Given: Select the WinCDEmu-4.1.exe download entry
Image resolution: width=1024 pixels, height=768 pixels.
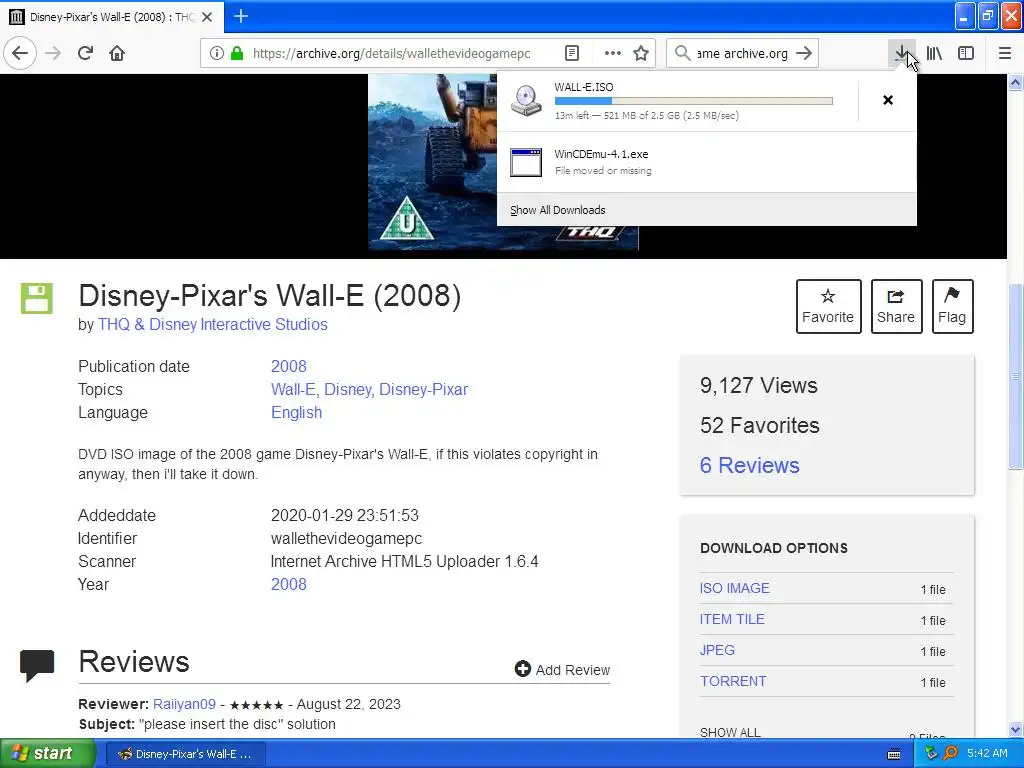Looking at the screenshot, I should pos(707,162).
